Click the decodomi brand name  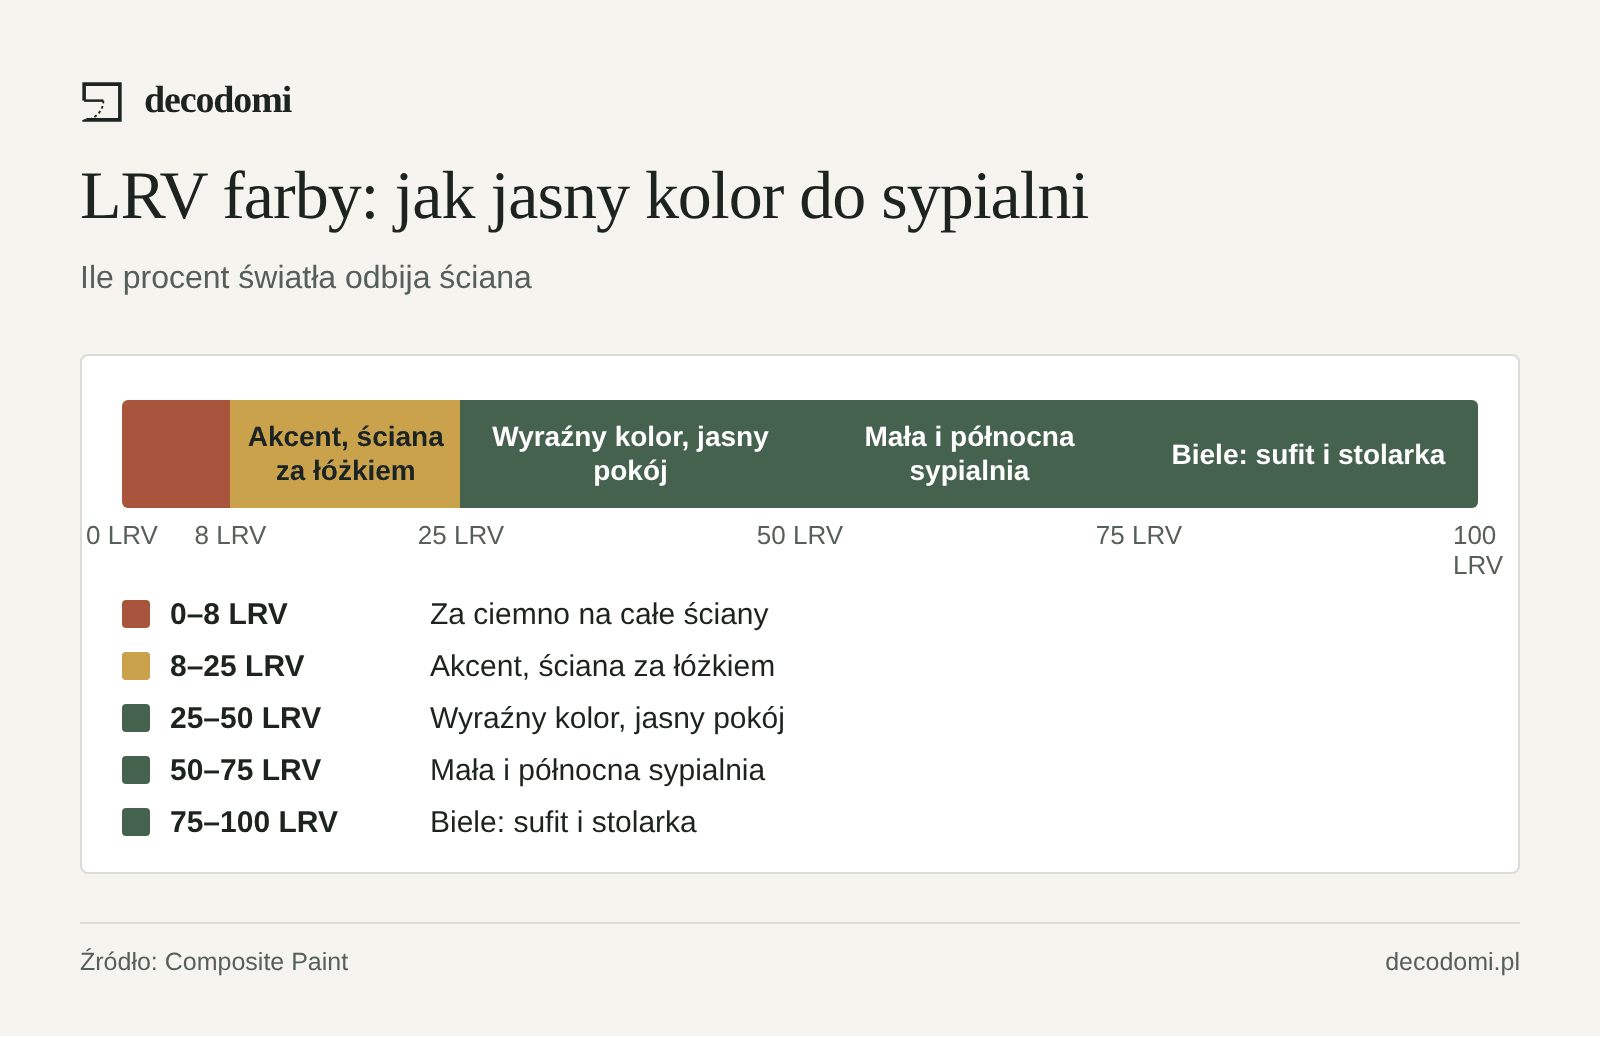[x=218, y=100]
